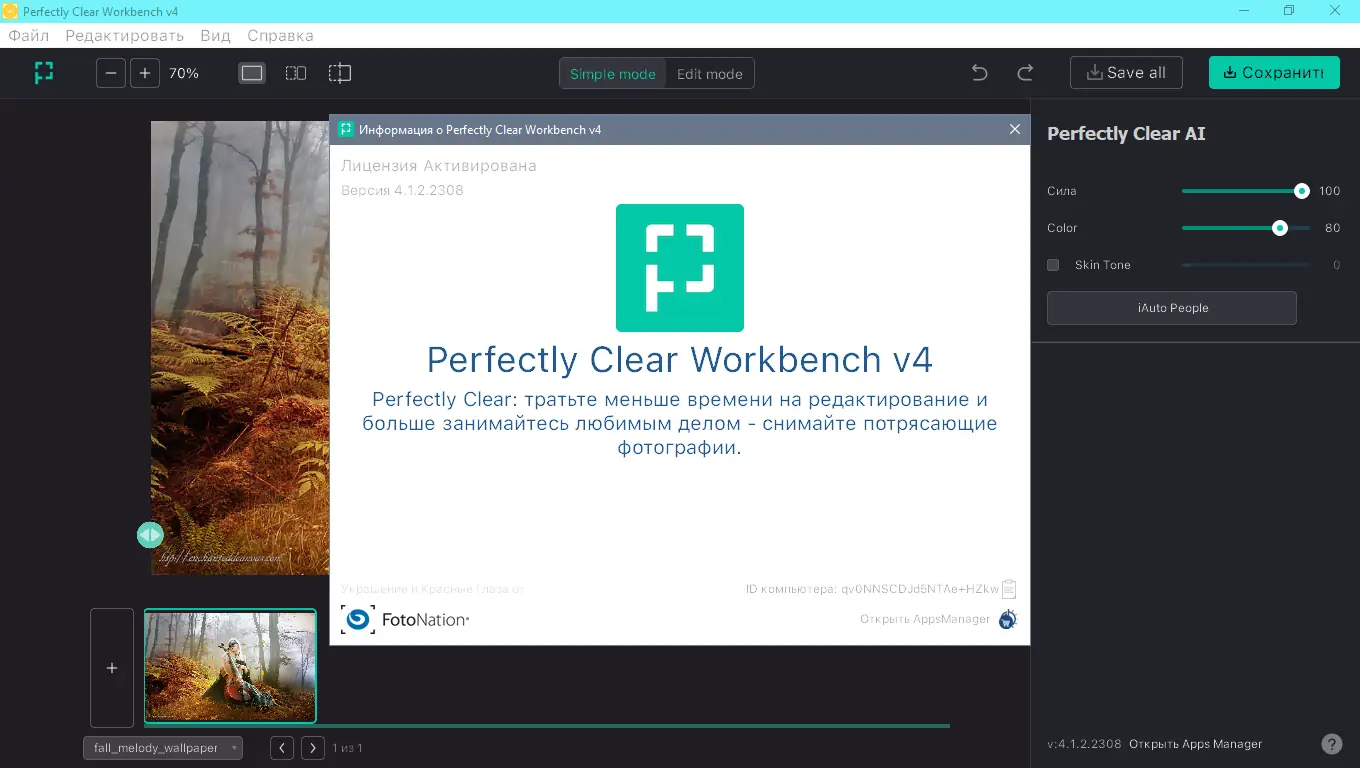Screen dimensions: 1360x768
Task: Undo the last adjustment
Action: click(x=980, y=73)
